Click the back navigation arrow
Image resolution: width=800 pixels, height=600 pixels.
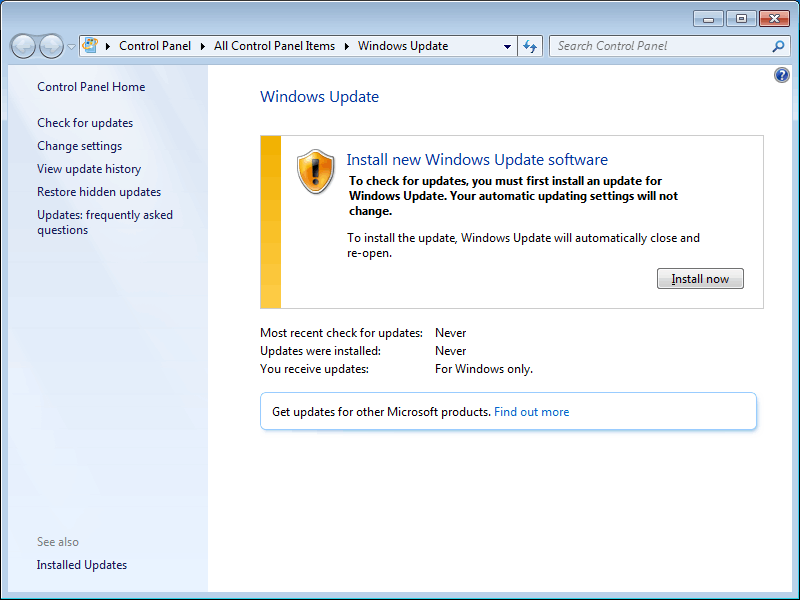(x=22, y=46)
